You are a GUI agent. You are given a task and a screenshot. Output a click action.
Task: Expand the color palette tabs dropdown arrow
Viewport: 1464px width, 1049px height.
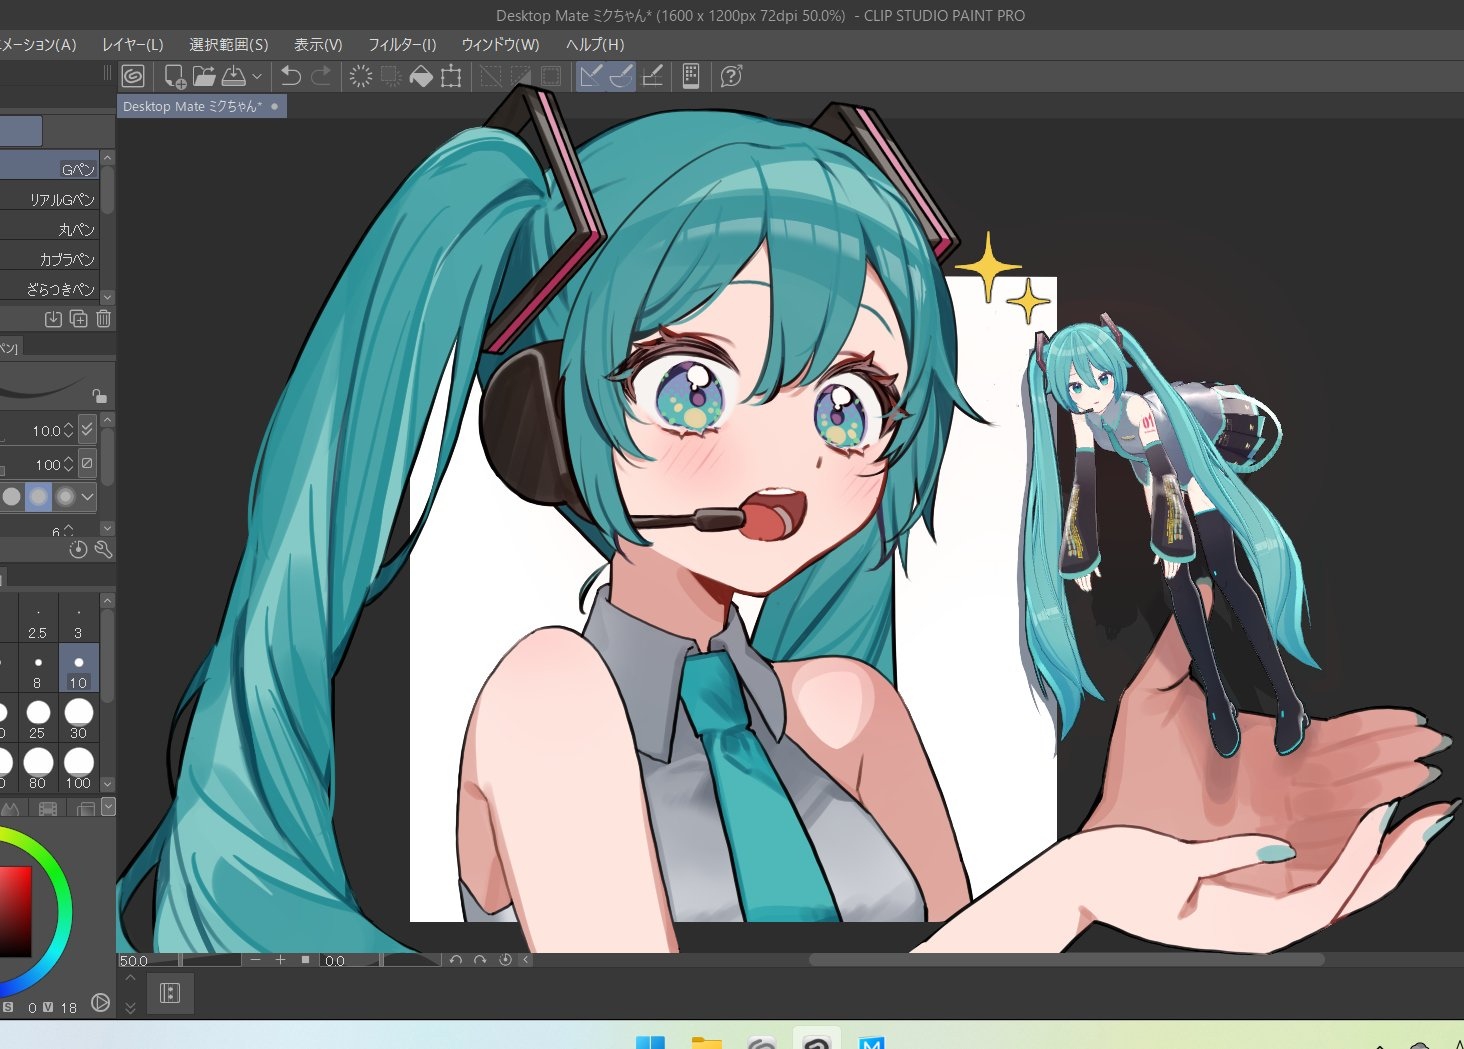click(x=108, y=806)
